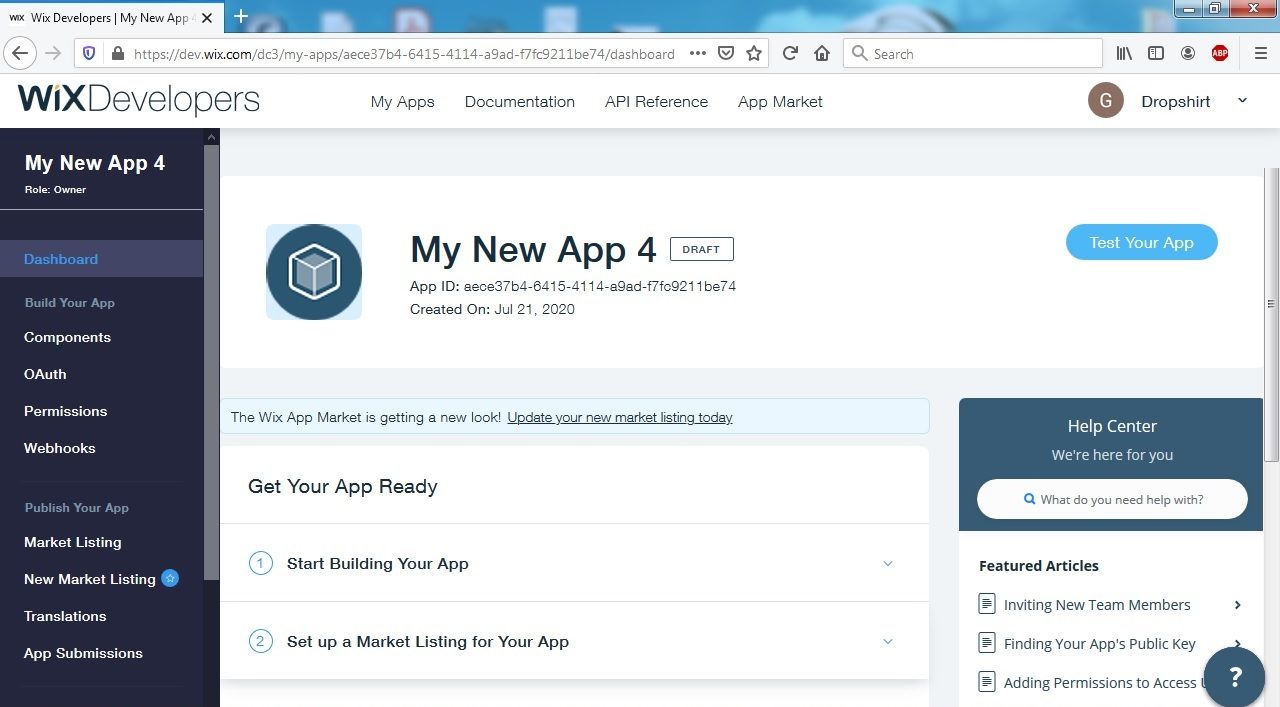
Task: Click the user avatar G circle
Action: [x=1106, y=101]
